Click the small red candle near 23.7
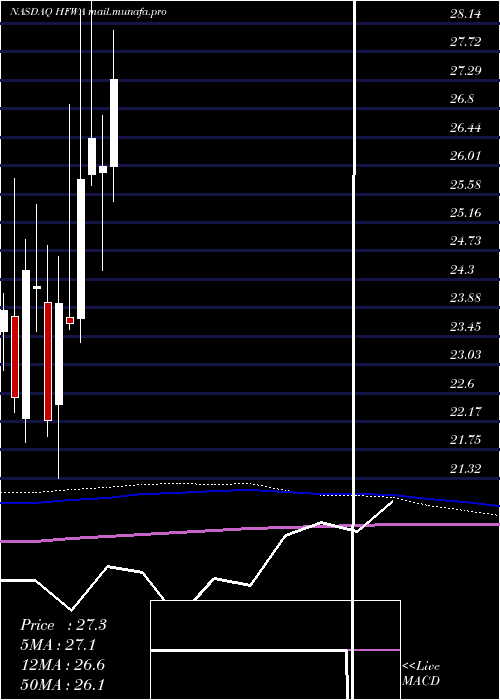 pyautogui.click(x=70, y=321)
